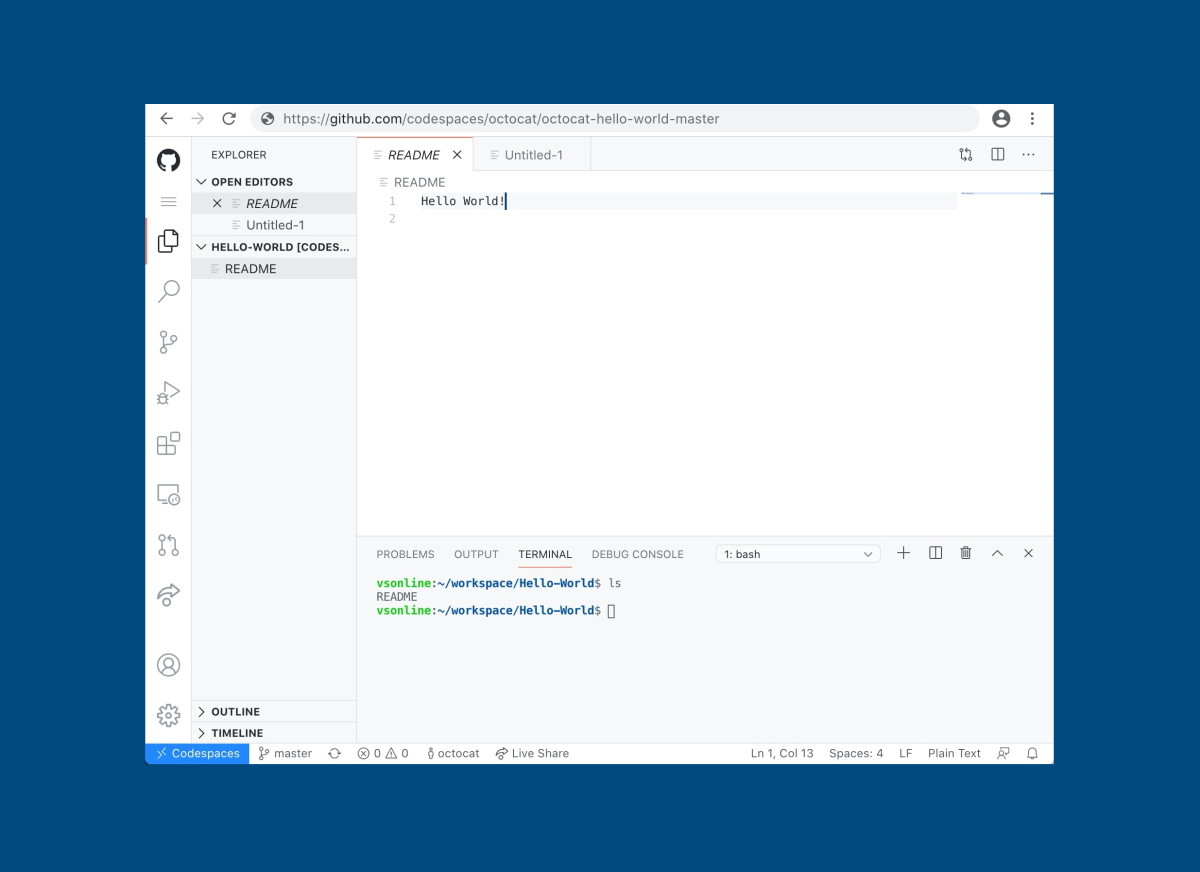Split the editor to the right
The image size is (1200, 872).
coord(997,155)
